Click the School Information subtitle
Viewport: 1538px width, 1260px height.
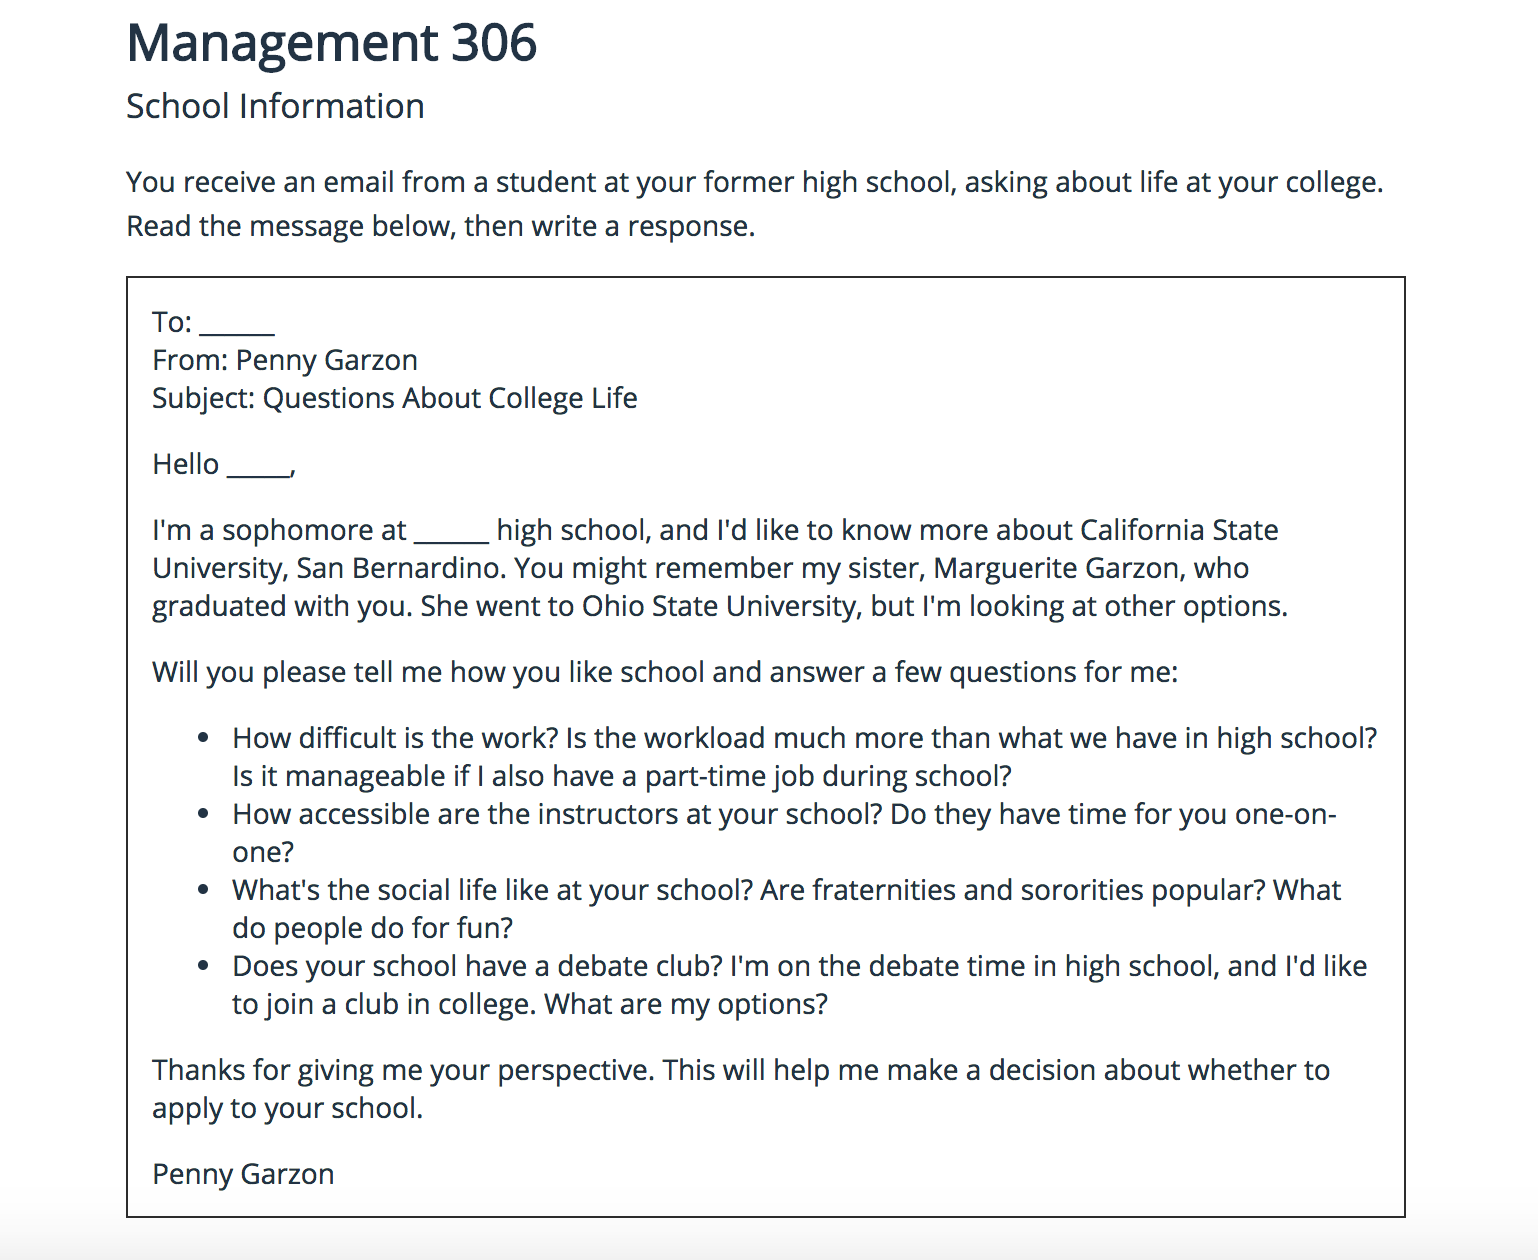[x=275, y=106]
